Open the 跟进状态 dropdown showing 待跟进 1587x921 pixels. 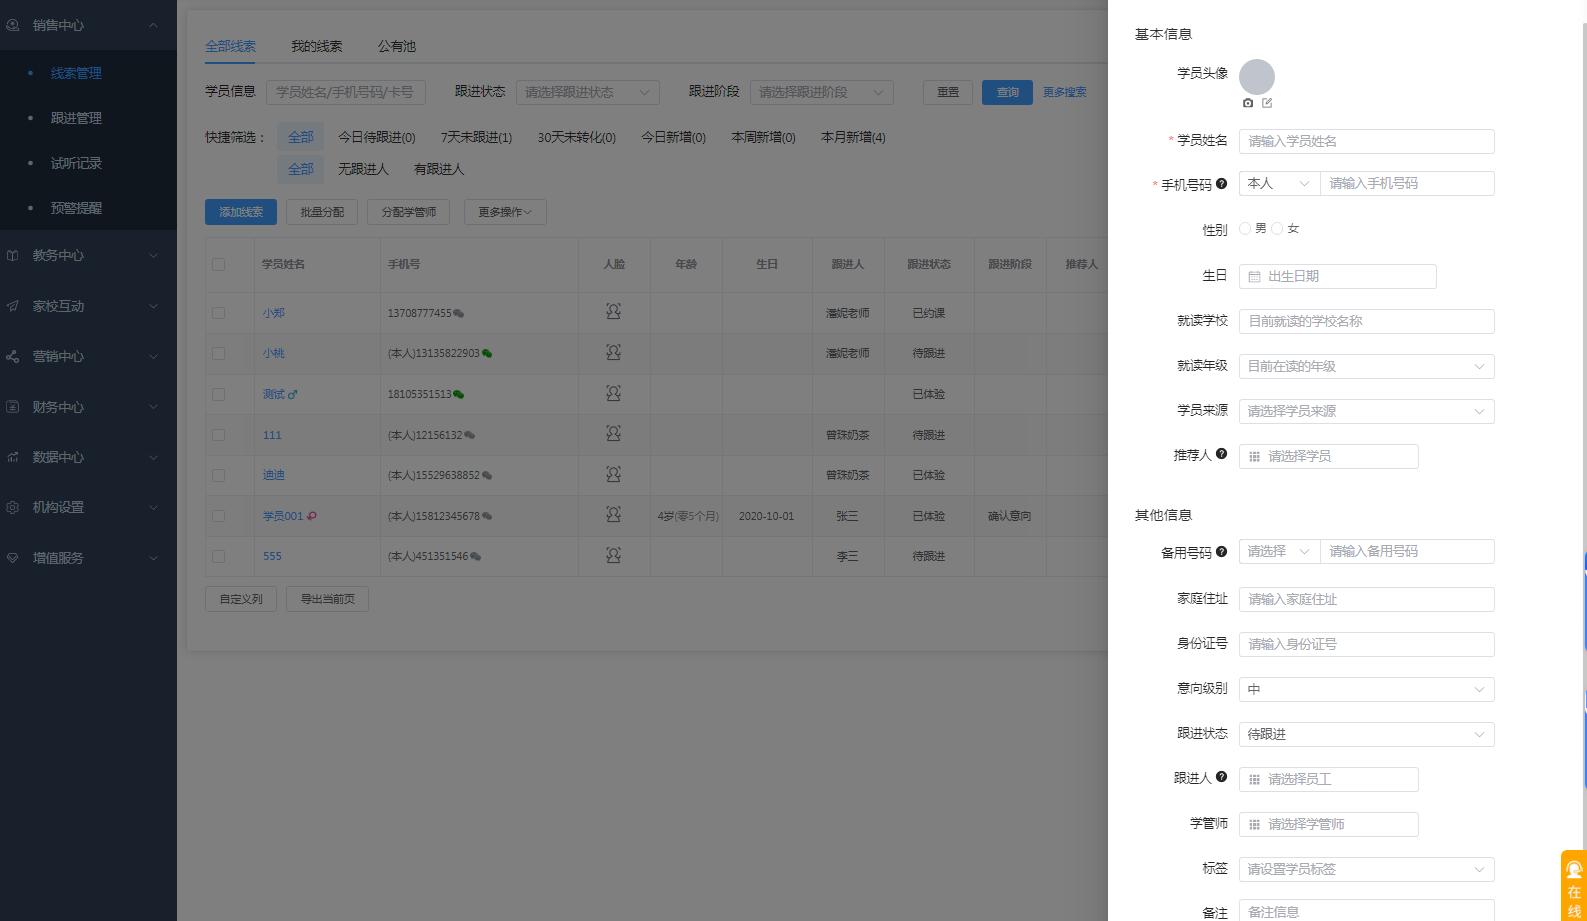pyautogui.click(x=1366, y=735)
